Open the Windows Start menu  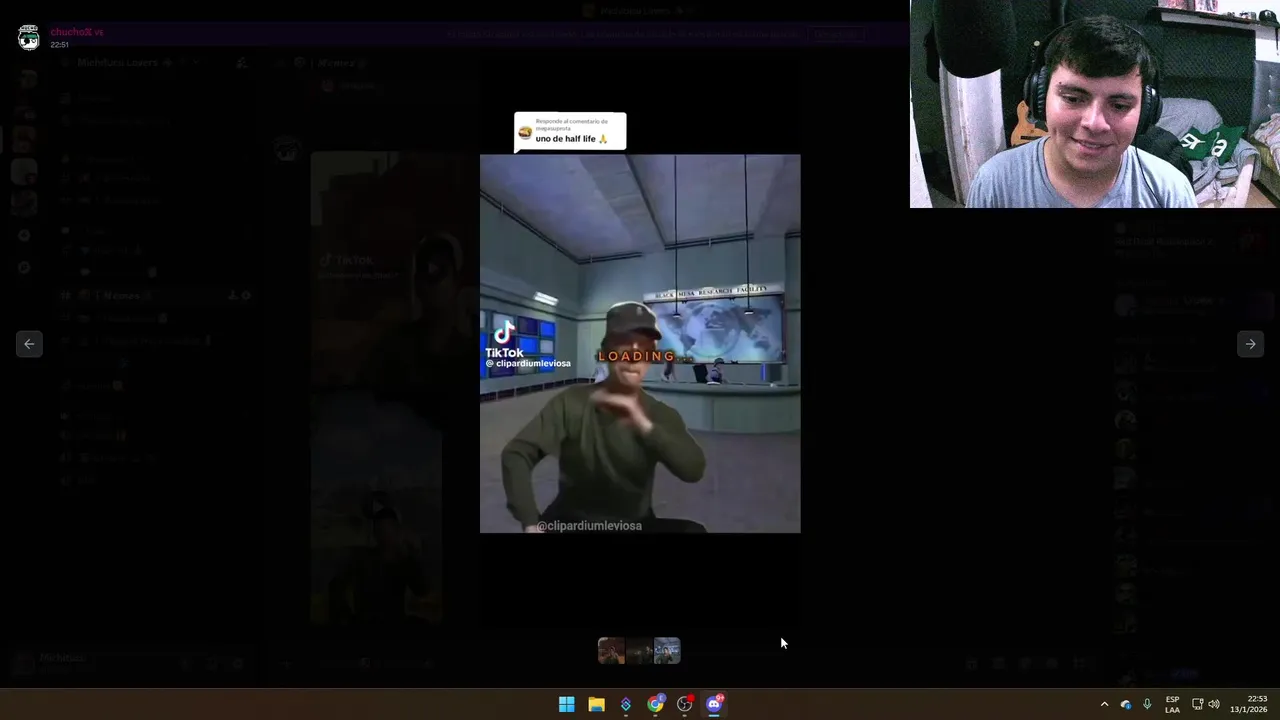point(566,704)
